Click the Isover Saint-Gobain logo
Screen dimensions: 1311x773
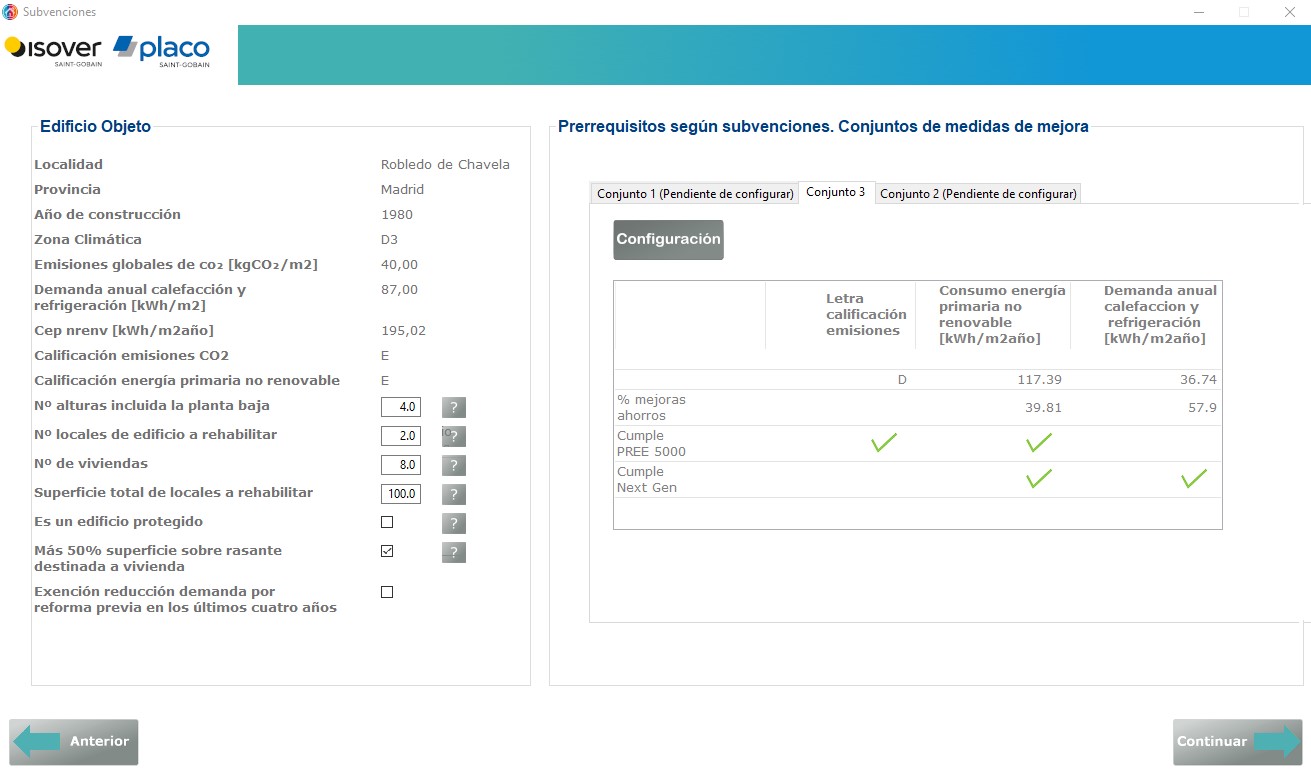53,51
